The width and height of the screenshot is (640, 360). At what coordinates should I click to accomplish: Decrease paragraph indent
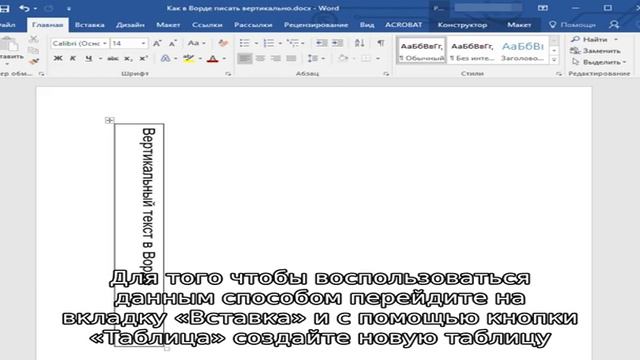point(322,43)
